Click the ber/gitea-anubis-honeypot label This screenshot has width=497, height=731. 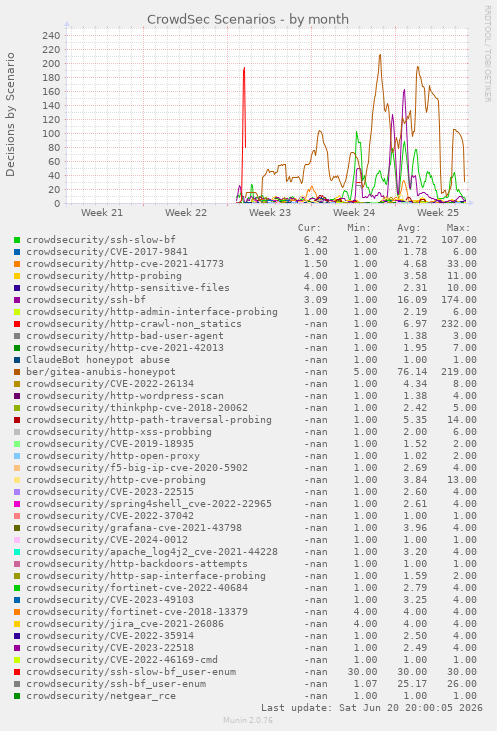coord(101,372)
